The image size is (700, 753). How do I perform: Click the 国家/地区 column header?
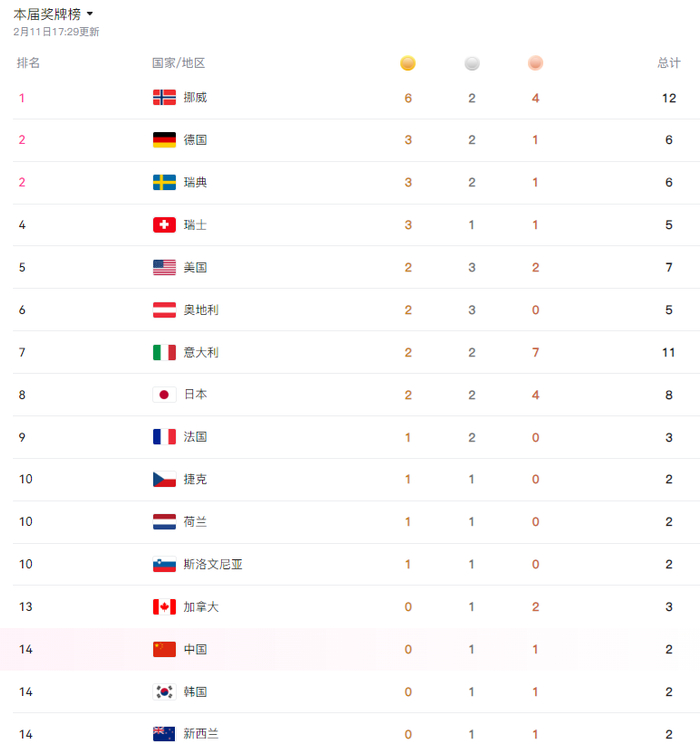pyautogui.click(x=179, y=63)
